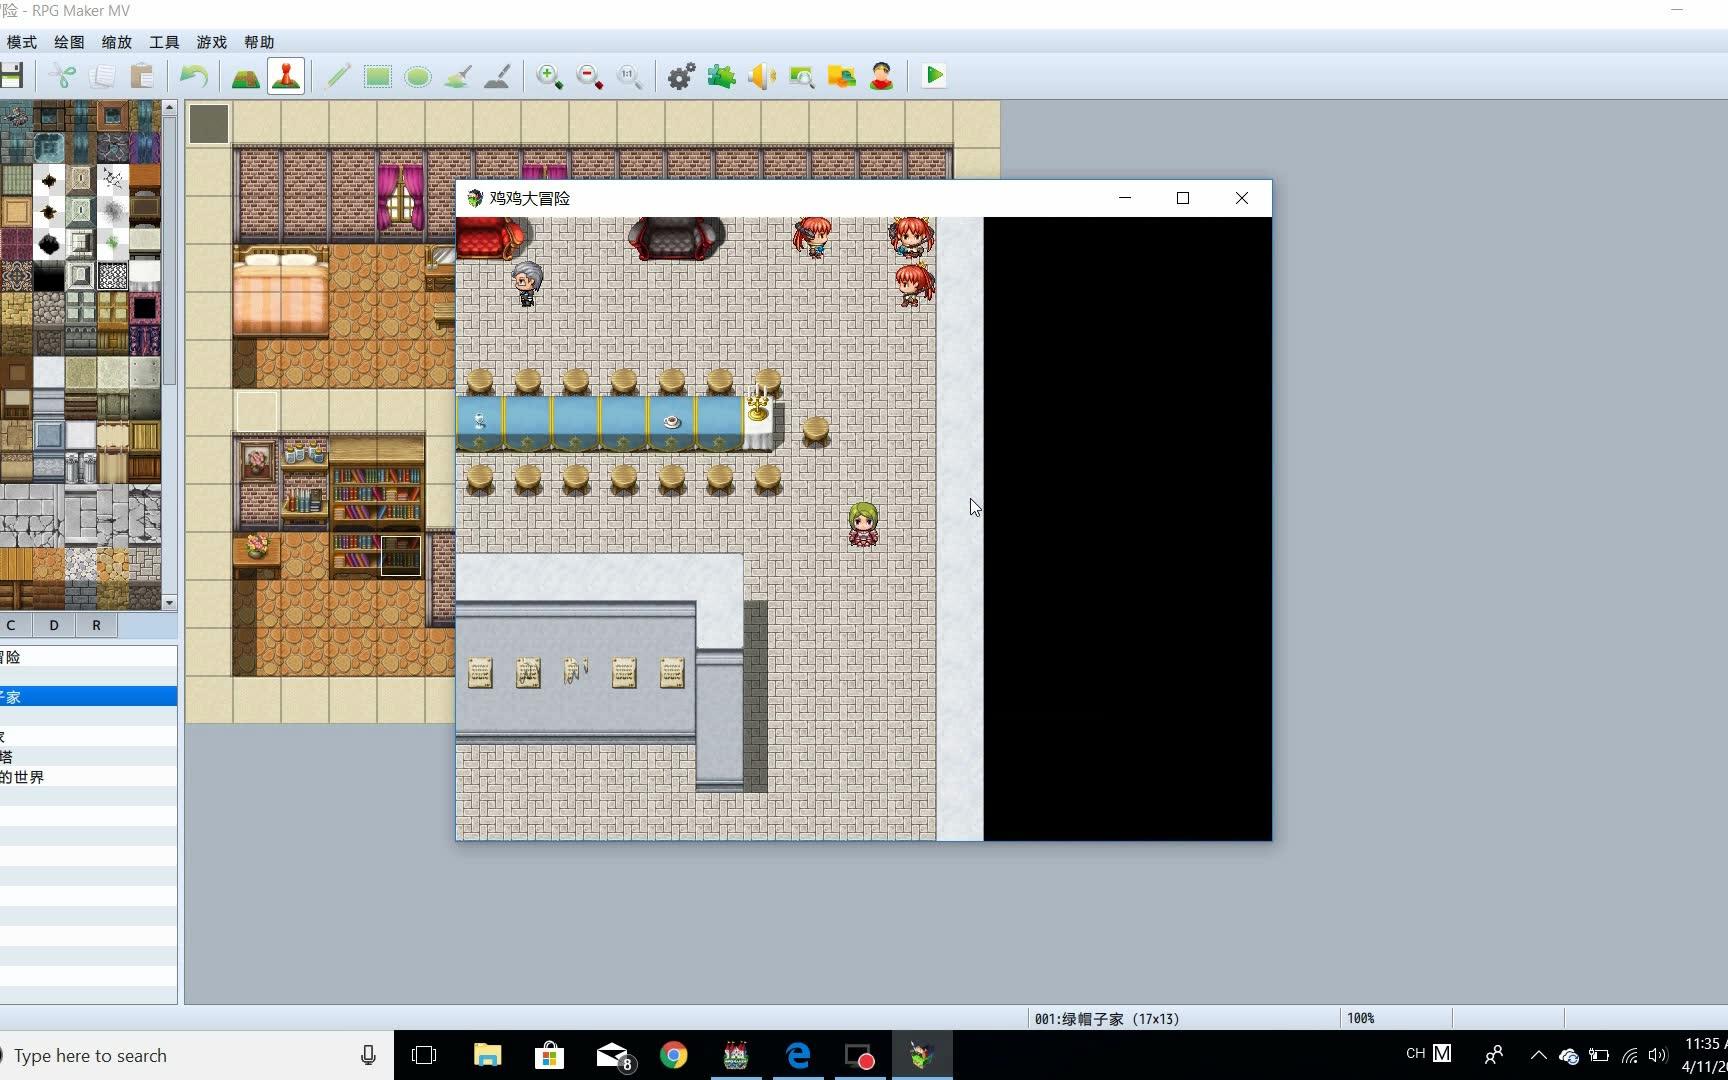The image size is (1728, 1080).
Task: Open the 工具 menu
Action: tap(164, 42)
